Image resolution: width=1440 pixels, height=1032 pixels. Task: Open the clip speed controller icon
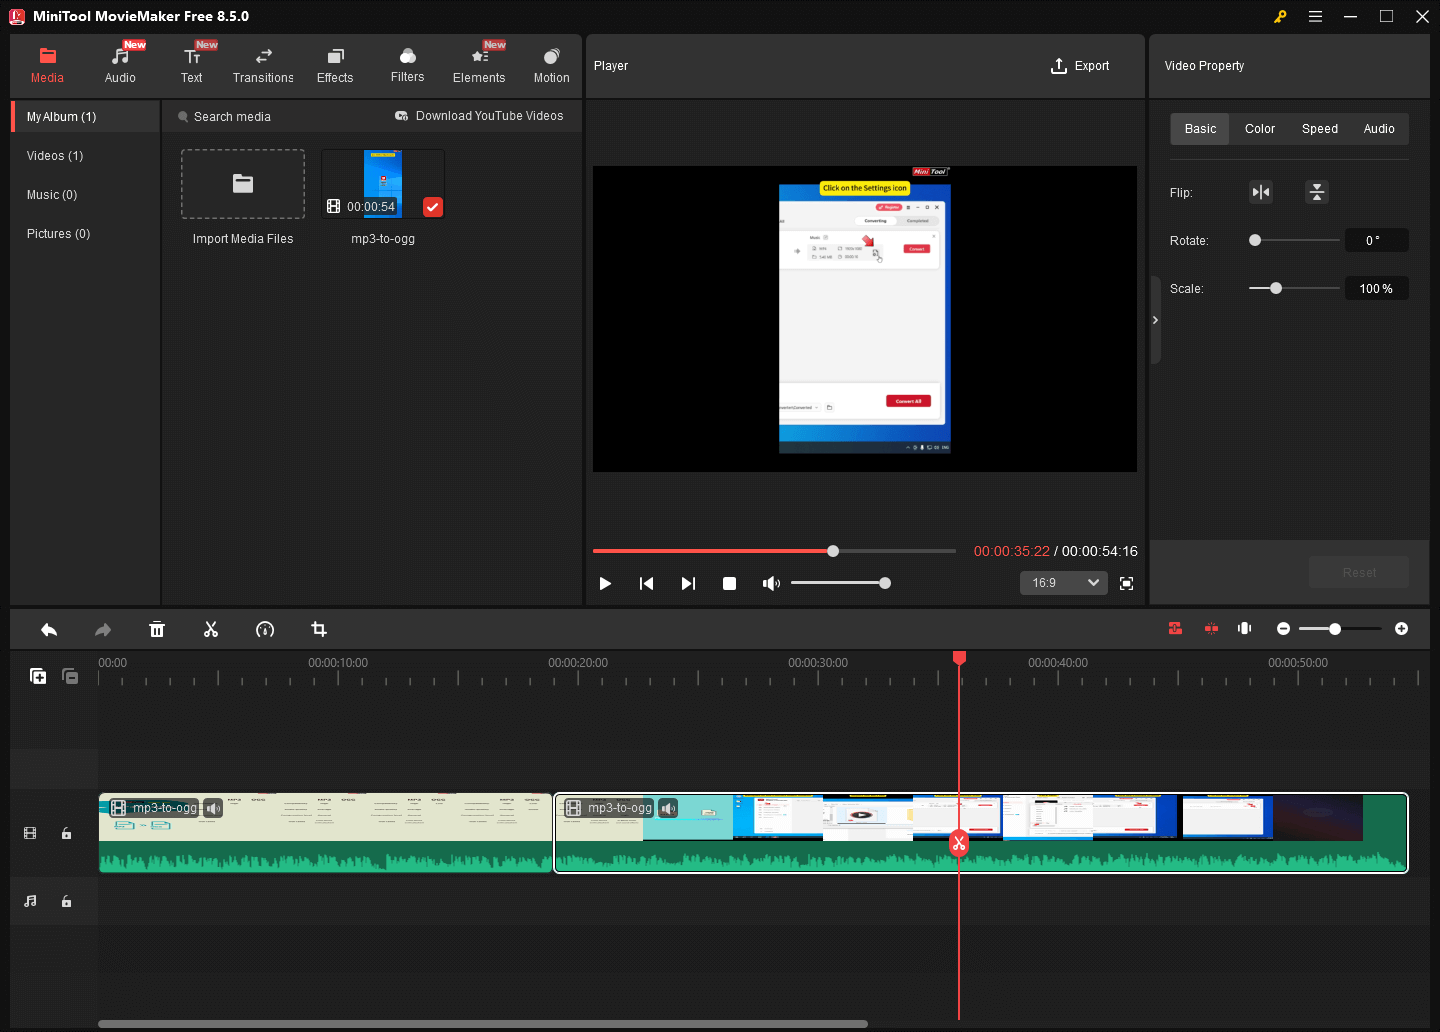coord(265,629)
